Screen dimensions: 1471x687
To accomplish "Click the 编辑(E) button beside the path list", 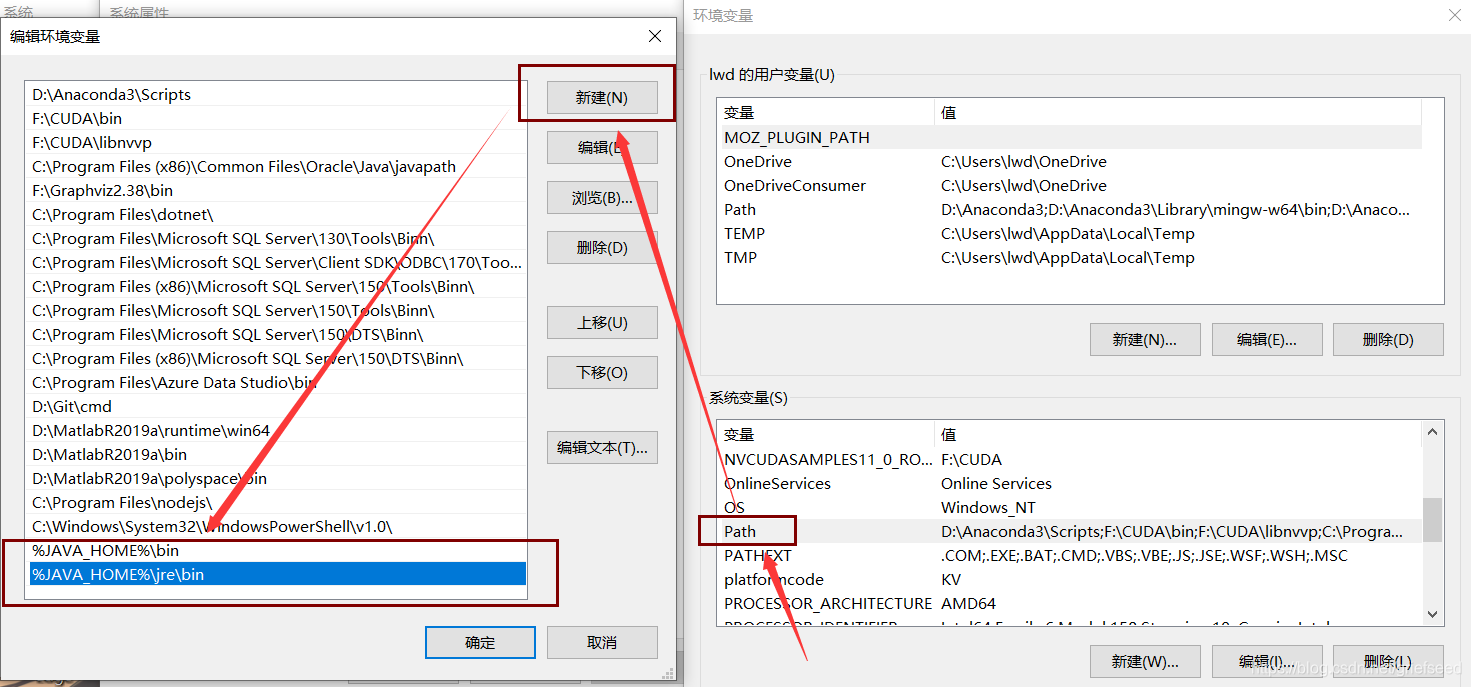I will 601,147.
